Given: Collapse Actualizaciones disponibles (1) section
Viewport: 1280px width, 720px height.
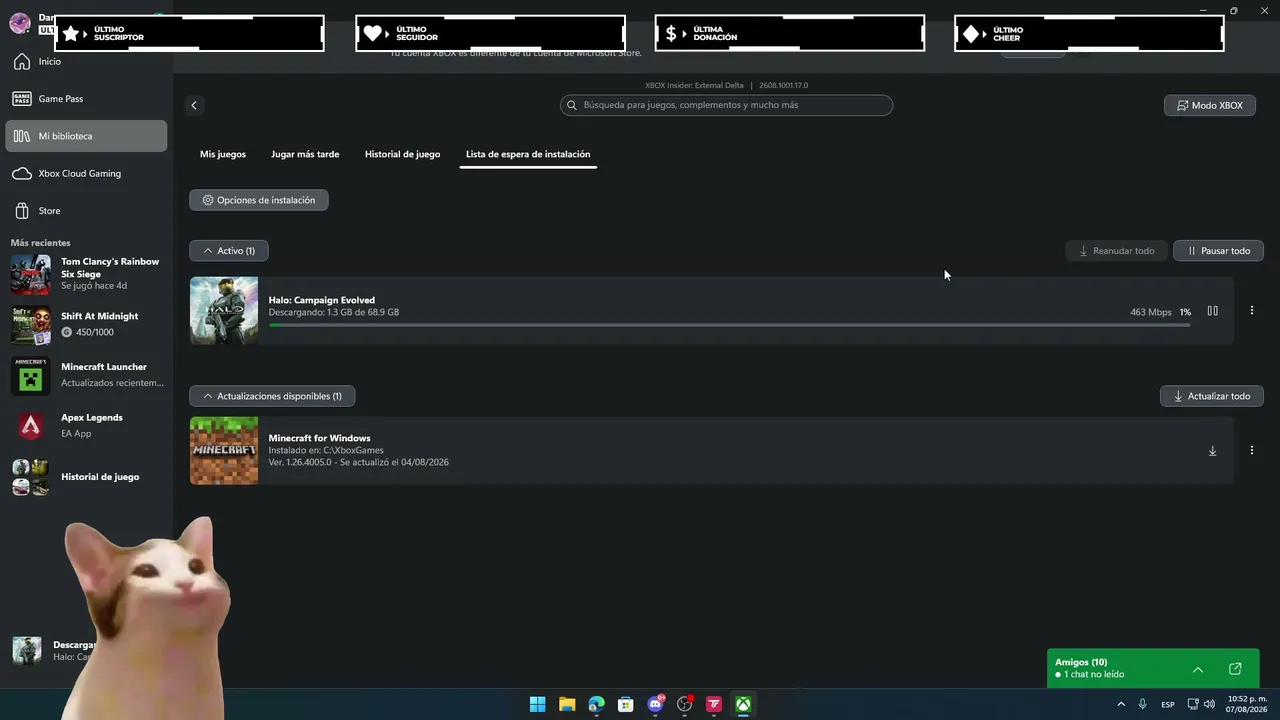Looking at the screenshot, I should click(x=272, y=397).
